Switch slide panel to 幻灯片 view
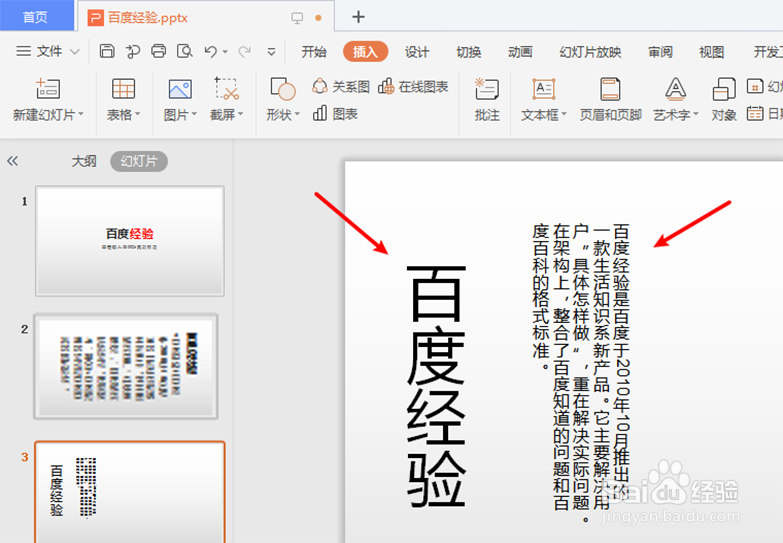This screenshot has width=783, height=543. tap(139, 161)
